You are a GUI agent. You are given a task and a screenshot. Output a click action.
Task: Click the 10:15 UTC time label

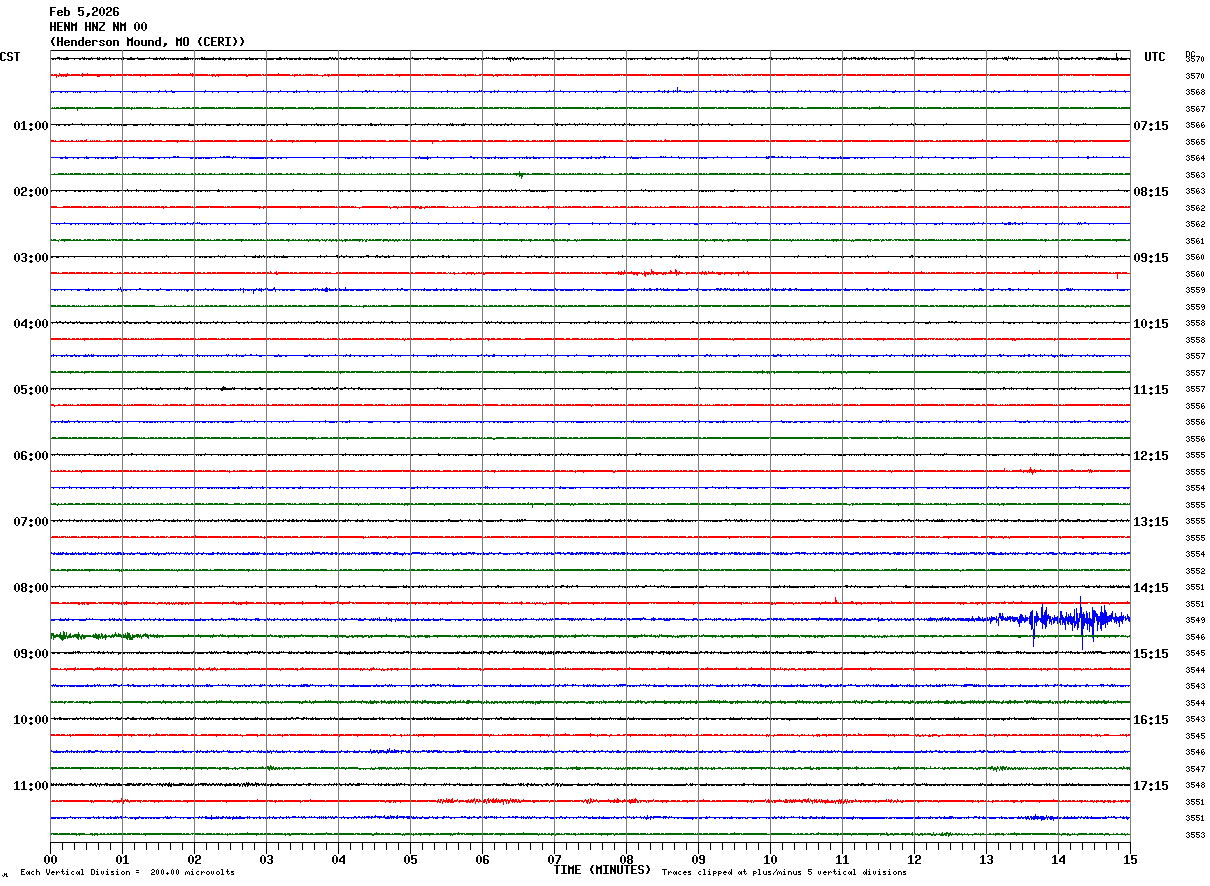pyautogui.click(x=1150, y=324)
